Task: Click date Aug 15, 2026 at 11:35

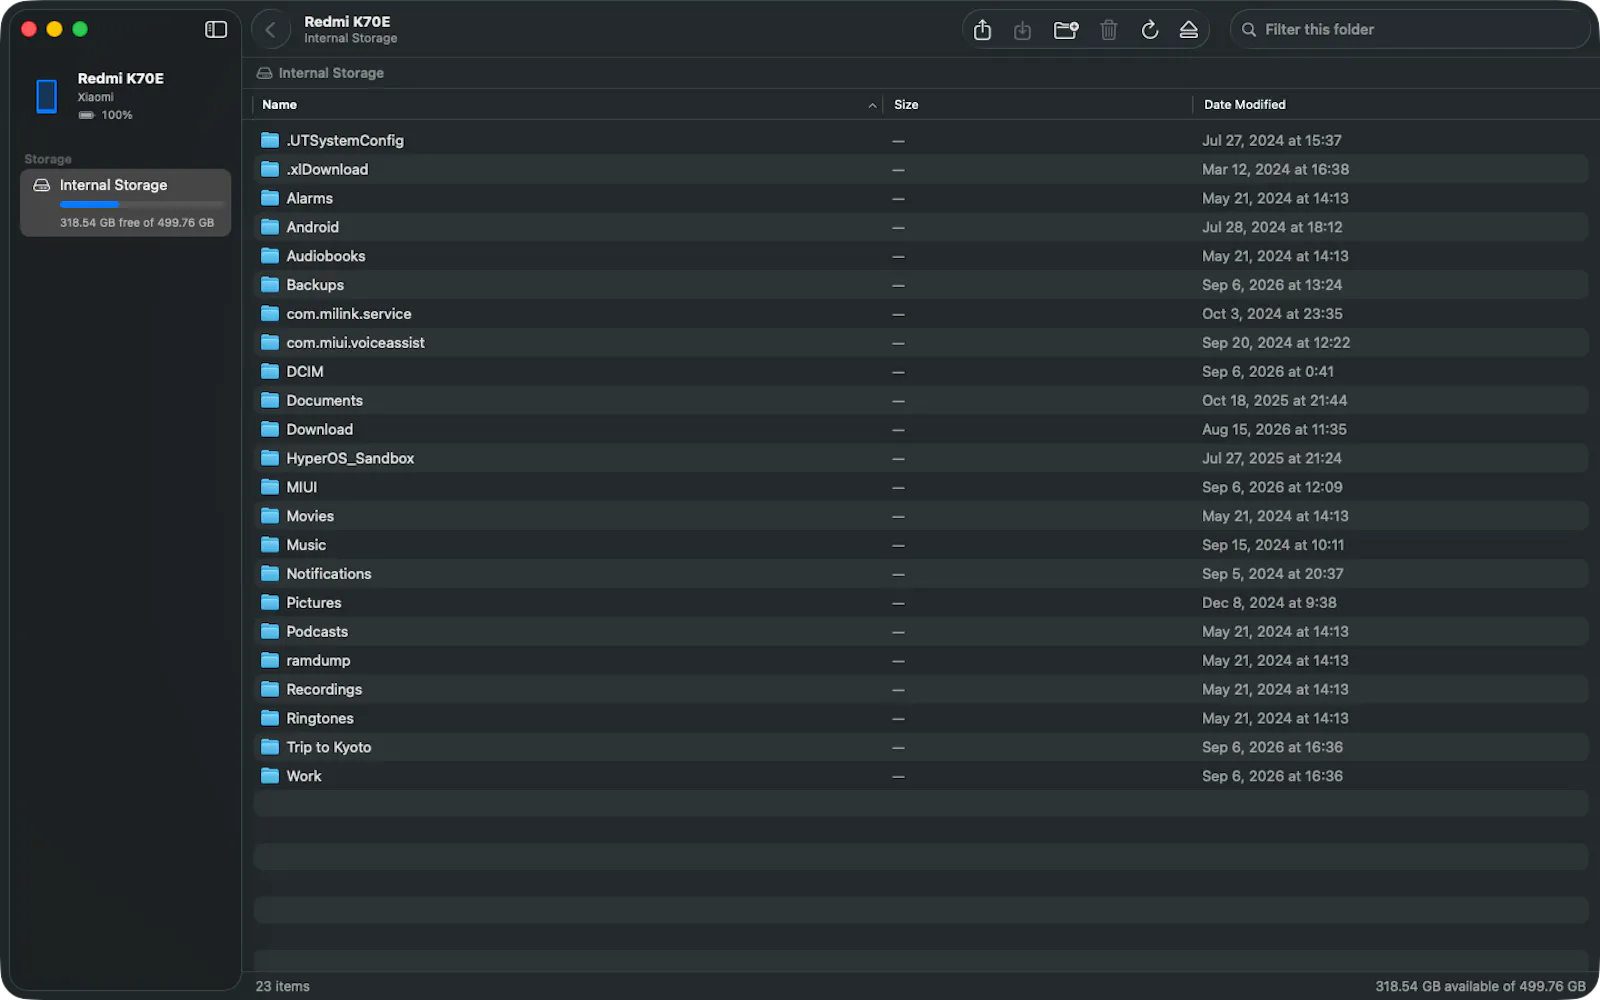Action: coord(1274,429)
